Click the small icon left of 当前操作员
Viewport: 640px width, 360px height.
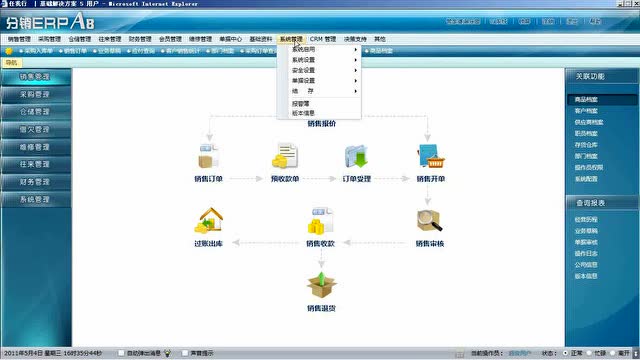click(459, 353)
